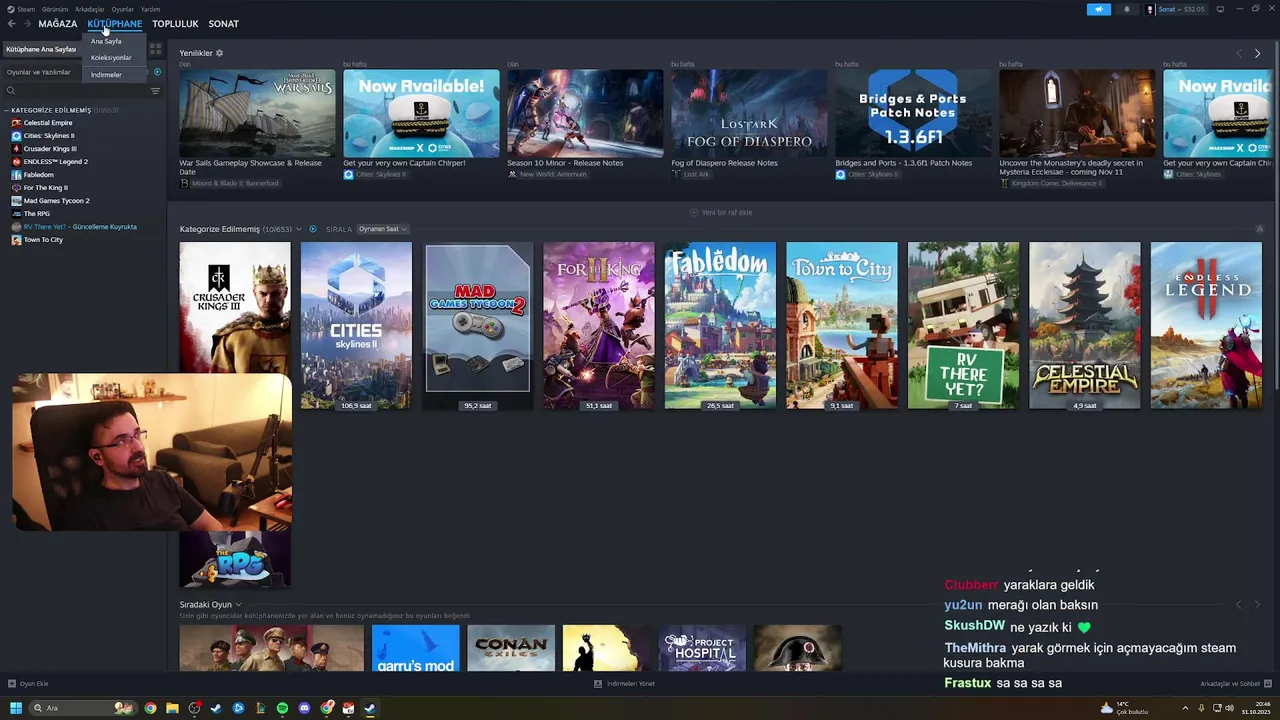Screen dimensions: 1280x720
Task: Open Yenilikler settings gear
Action: 220,53
